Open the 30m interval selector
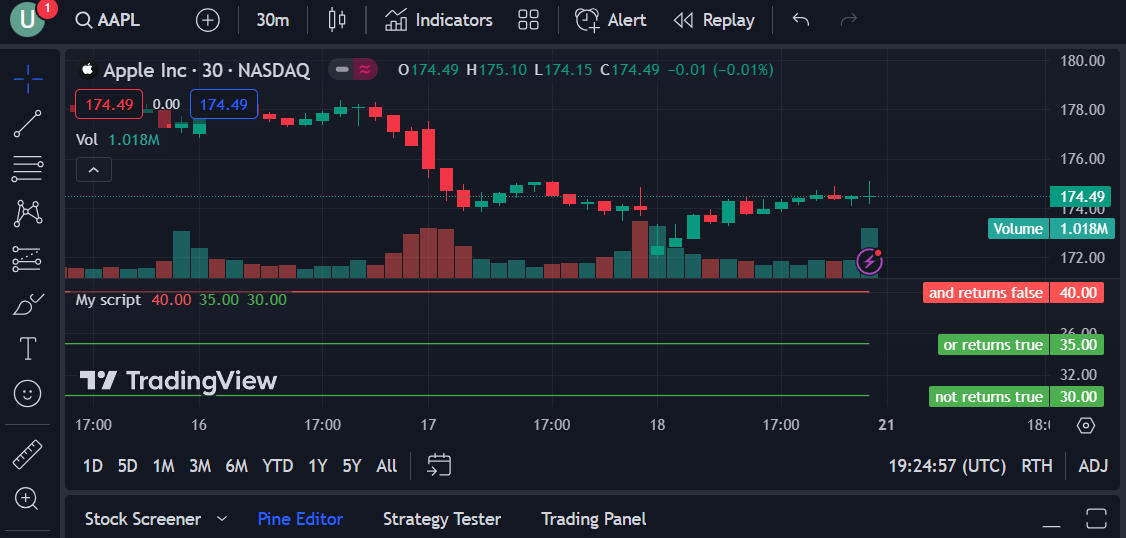1126x538 pixels. (273, 20)
